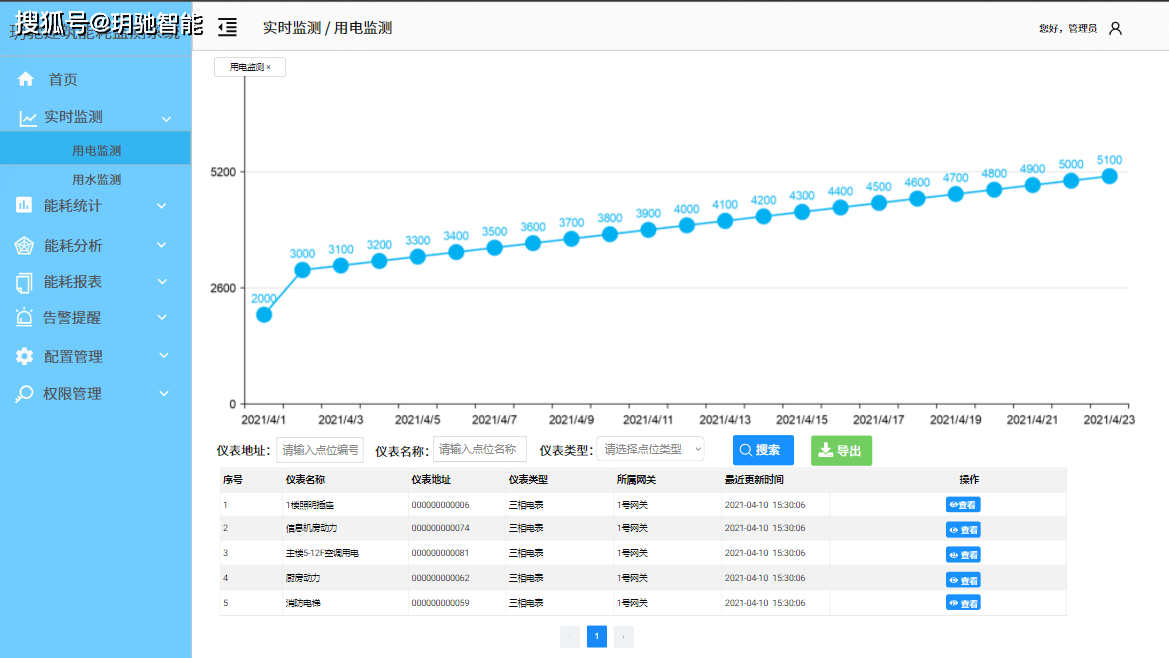
Task: Click the 4000 data point on chart
Action: pos(687,226)
